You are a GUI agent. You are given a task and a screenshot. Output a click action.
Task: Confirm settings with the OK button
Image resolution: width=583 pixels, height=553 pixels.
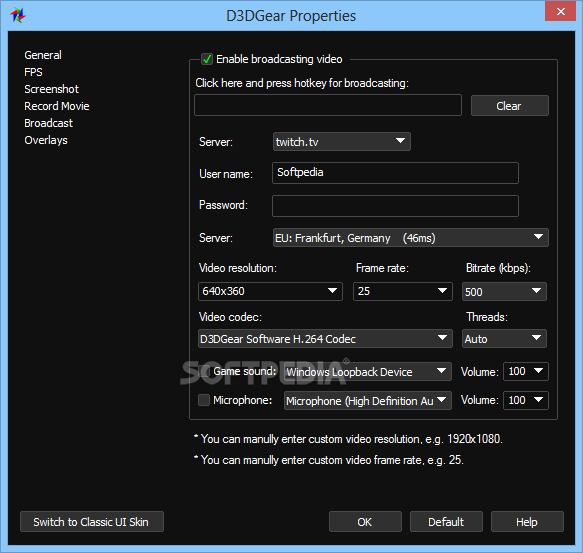[x=365, y=522]
